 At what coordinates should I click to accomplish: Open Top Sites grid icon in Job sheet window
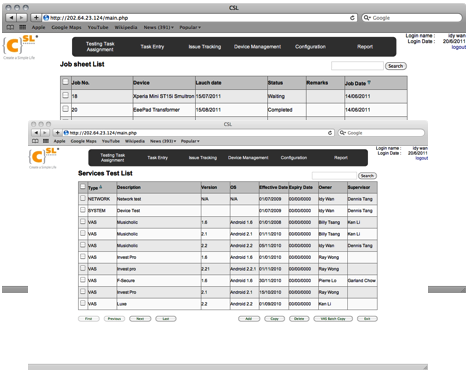point(22,27)
